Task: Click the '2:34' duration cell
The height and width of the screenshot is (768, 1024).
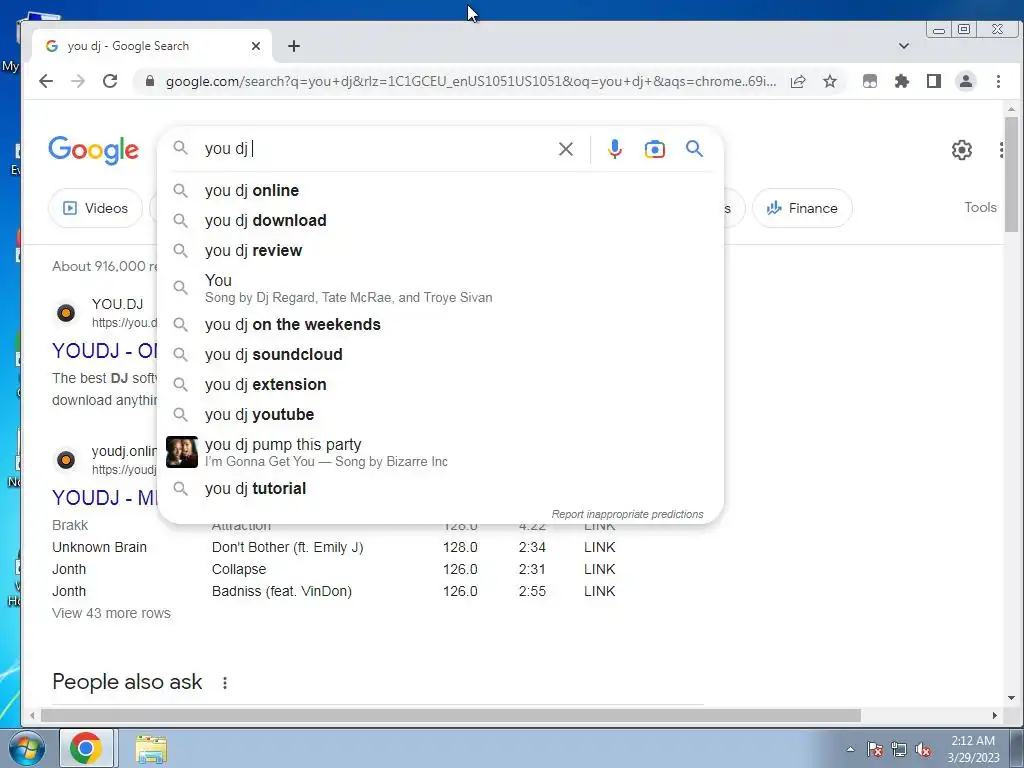Action: 532,547
